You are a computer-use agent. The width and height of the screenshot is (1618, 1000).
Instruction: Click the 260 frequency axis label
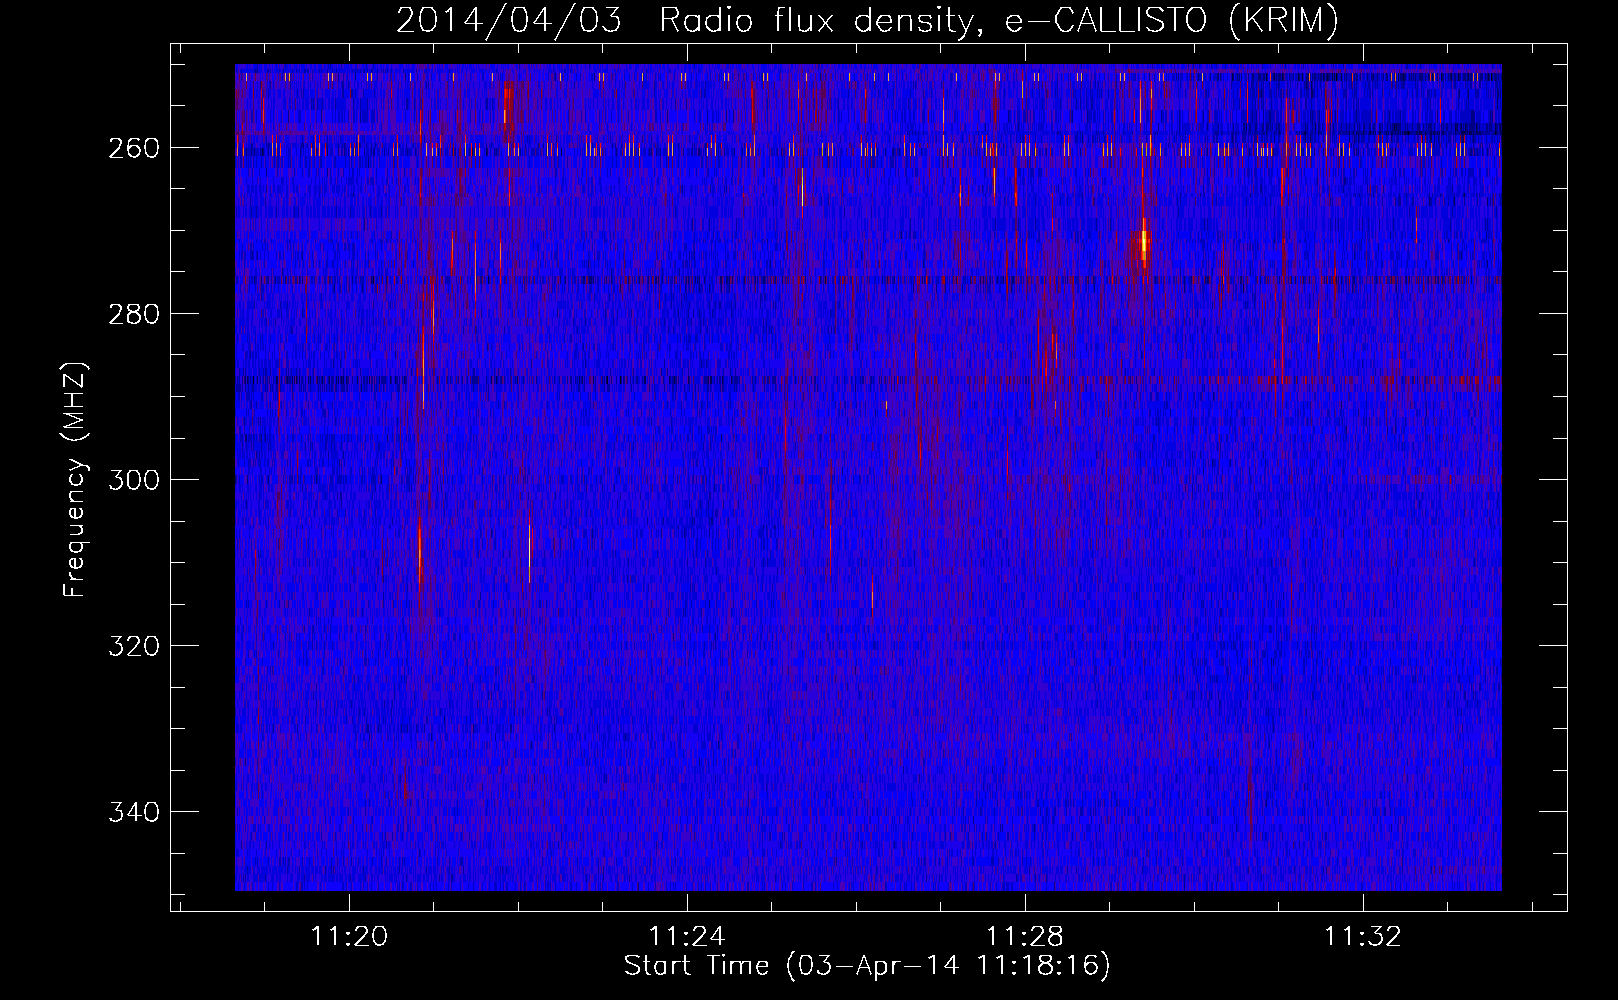tap(134, 148)
